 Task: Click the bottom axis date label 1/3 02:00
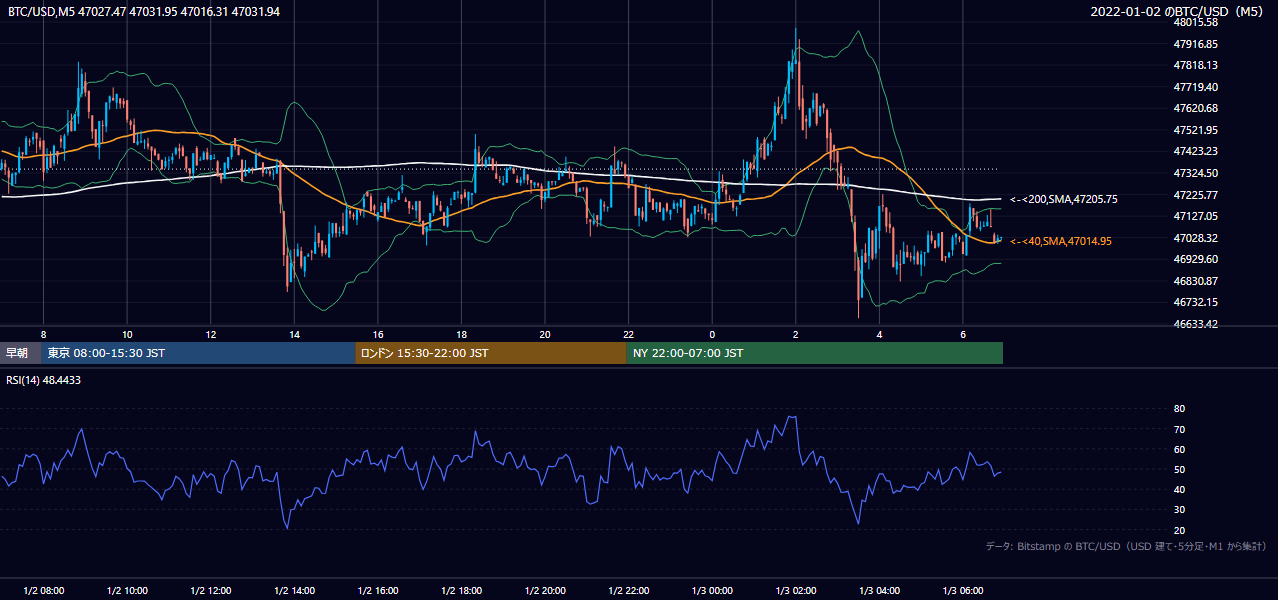tap(795, 590)
